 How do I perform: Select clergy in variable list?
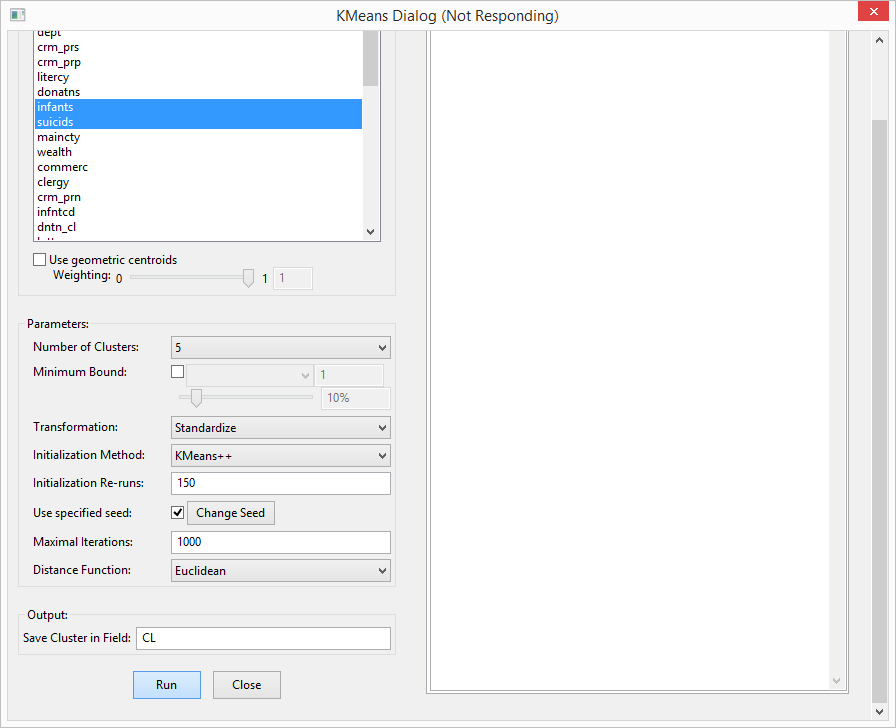click(198, 182)
